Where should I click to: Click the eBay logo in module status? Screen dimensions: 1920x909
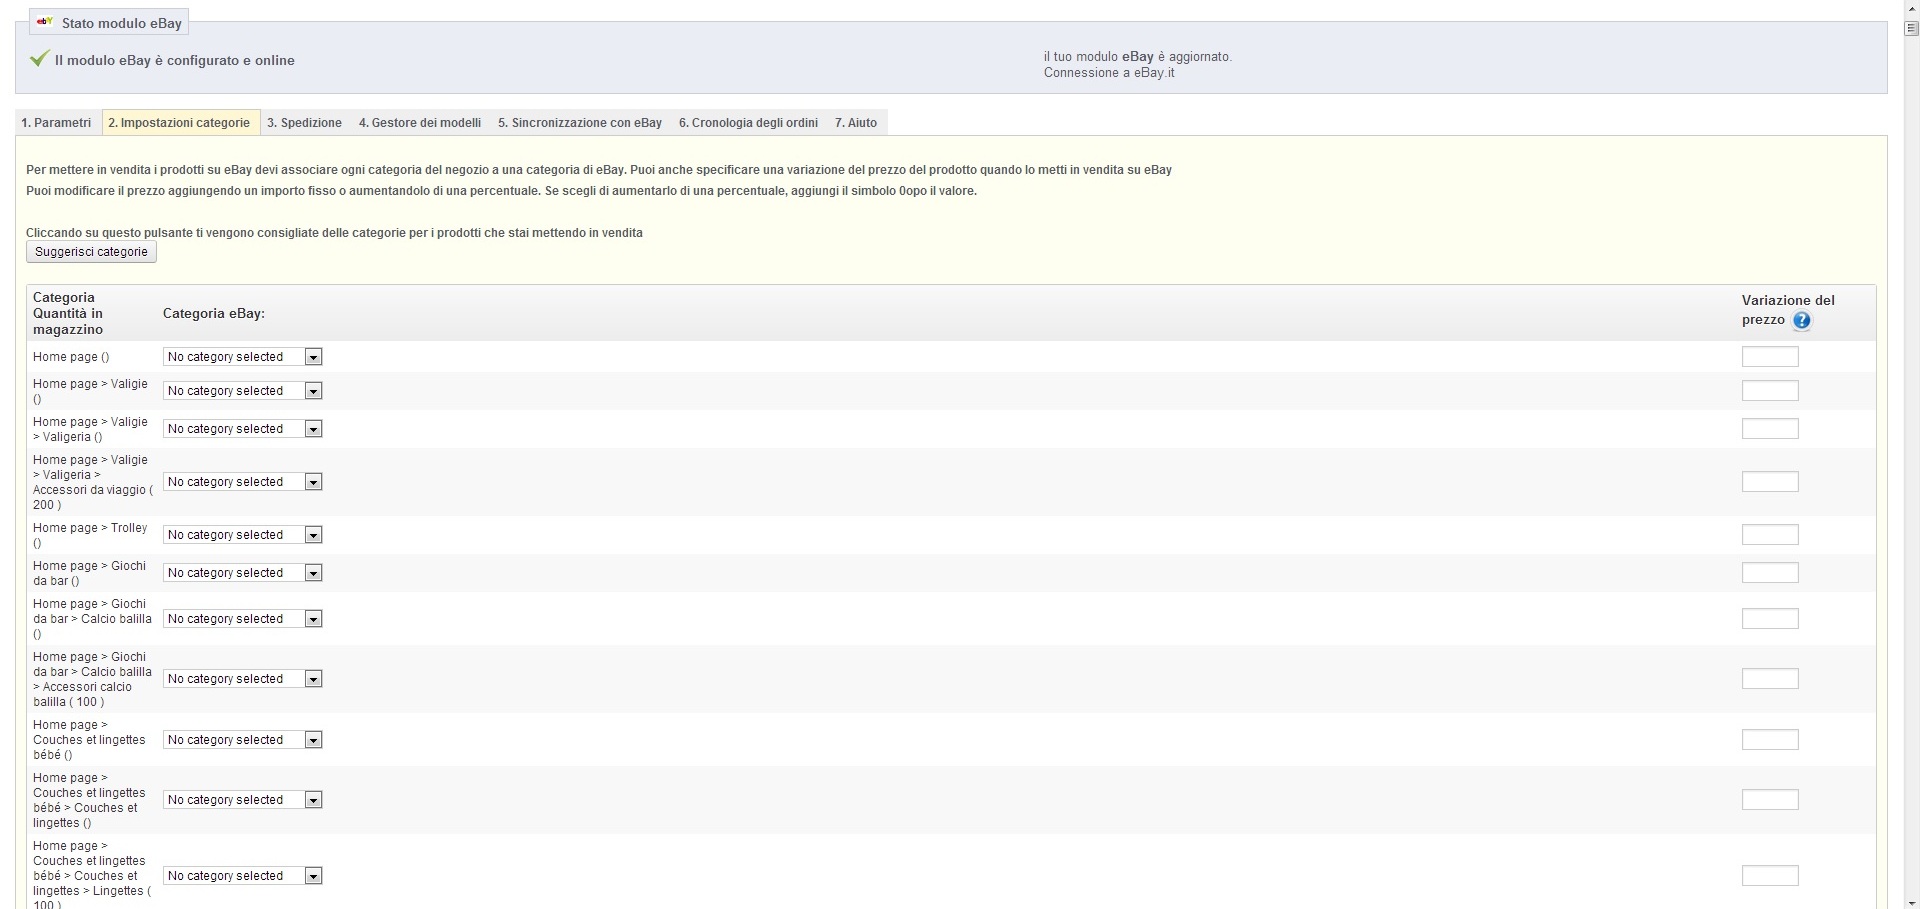tap(45, 22)
